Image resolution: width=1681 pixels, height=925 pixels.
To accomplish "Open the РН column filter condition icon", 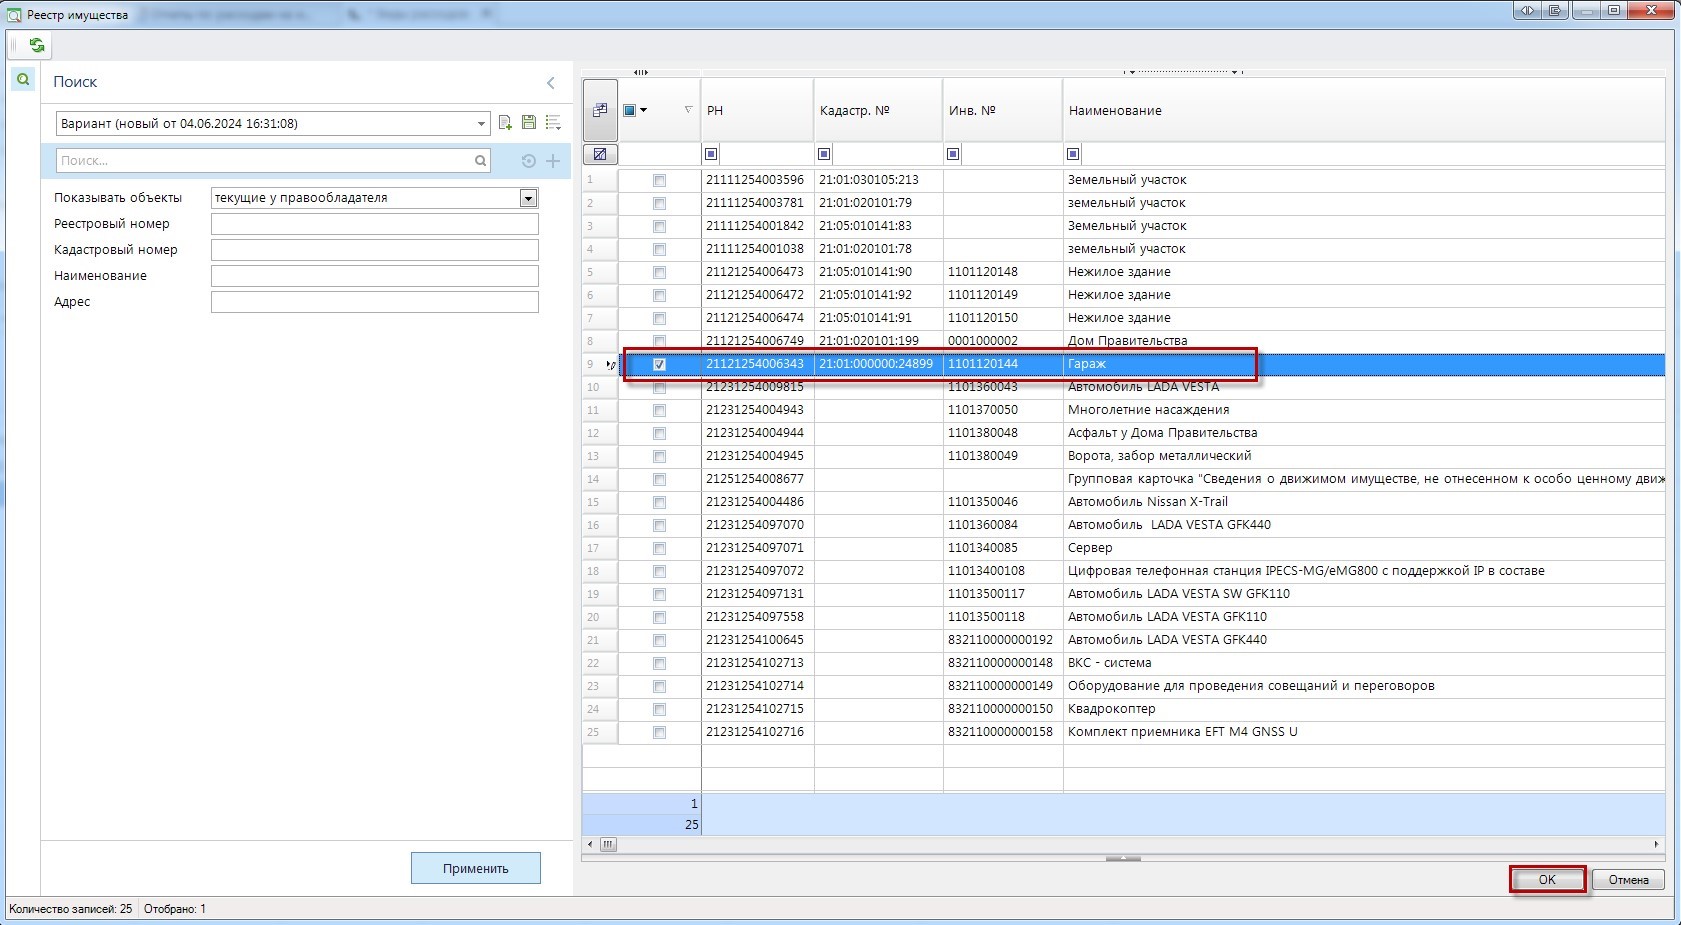I will pyautogui.click(x=711, y=154).
